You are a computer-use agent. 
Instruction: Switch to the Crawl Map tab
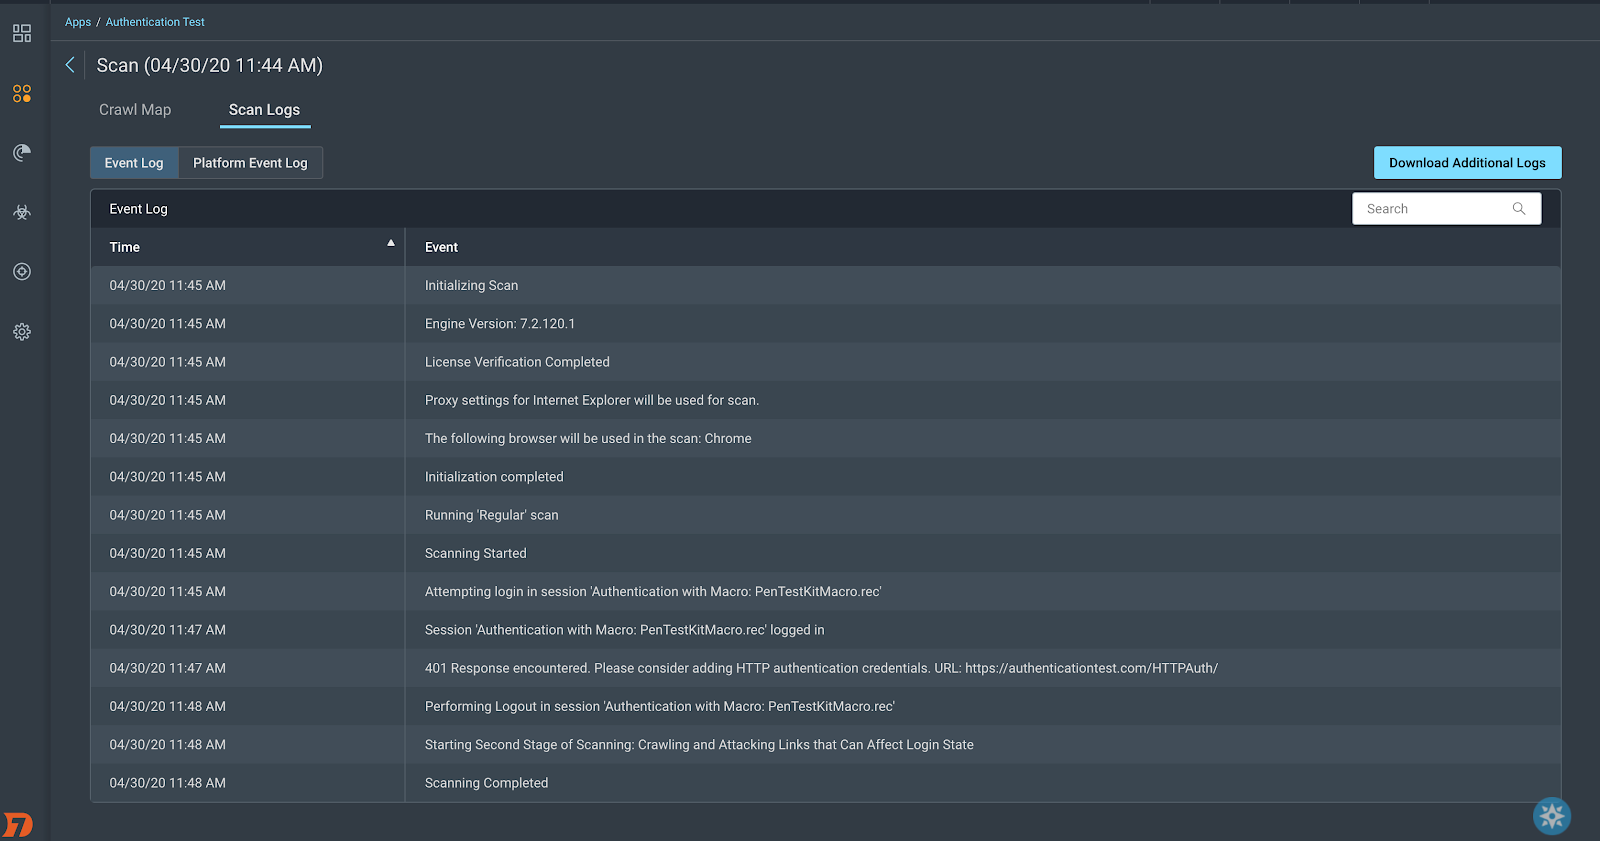click(135, 110)
